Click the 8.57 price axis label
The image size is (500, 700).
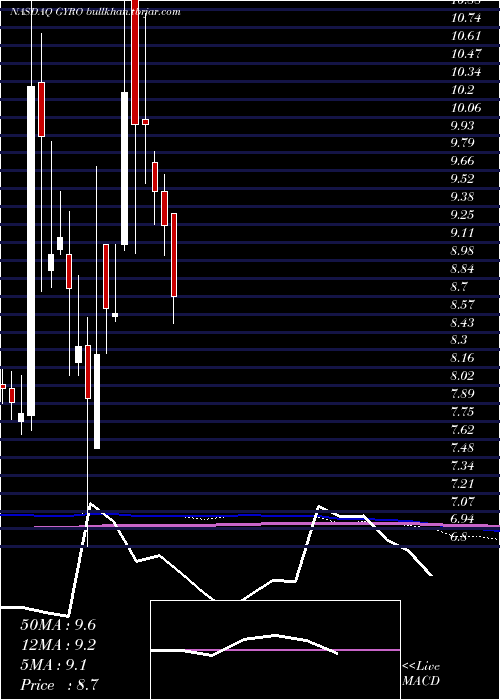coord(462,304)
